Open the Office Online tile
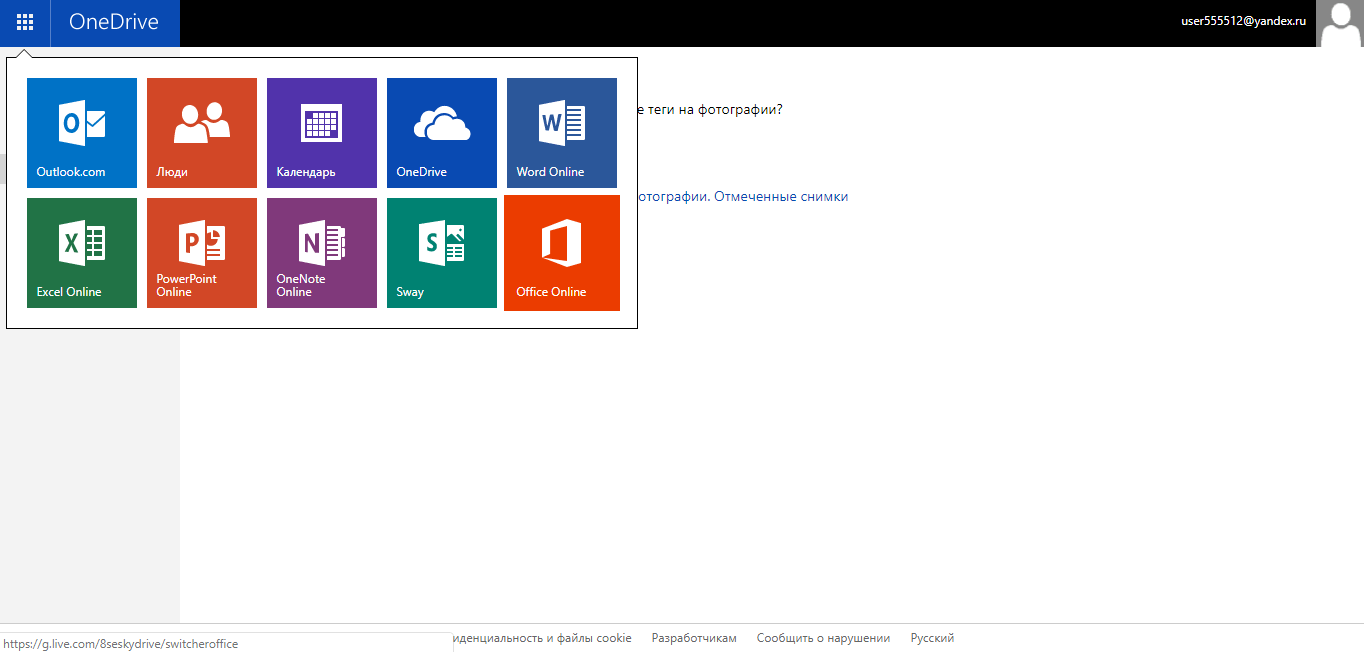1364x652 pixels. tap(562, 253)
